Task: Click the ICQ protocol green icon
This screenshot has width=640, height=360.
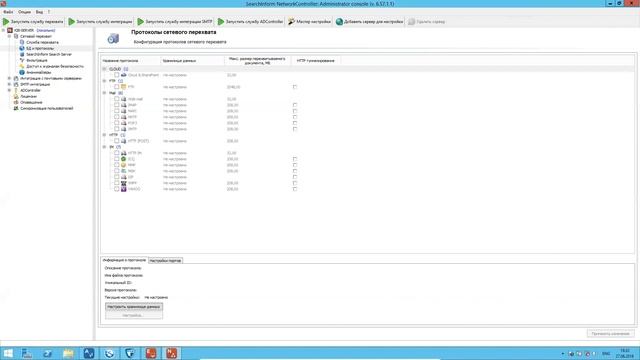Action: pyautogui.click(x=123, y=159)
